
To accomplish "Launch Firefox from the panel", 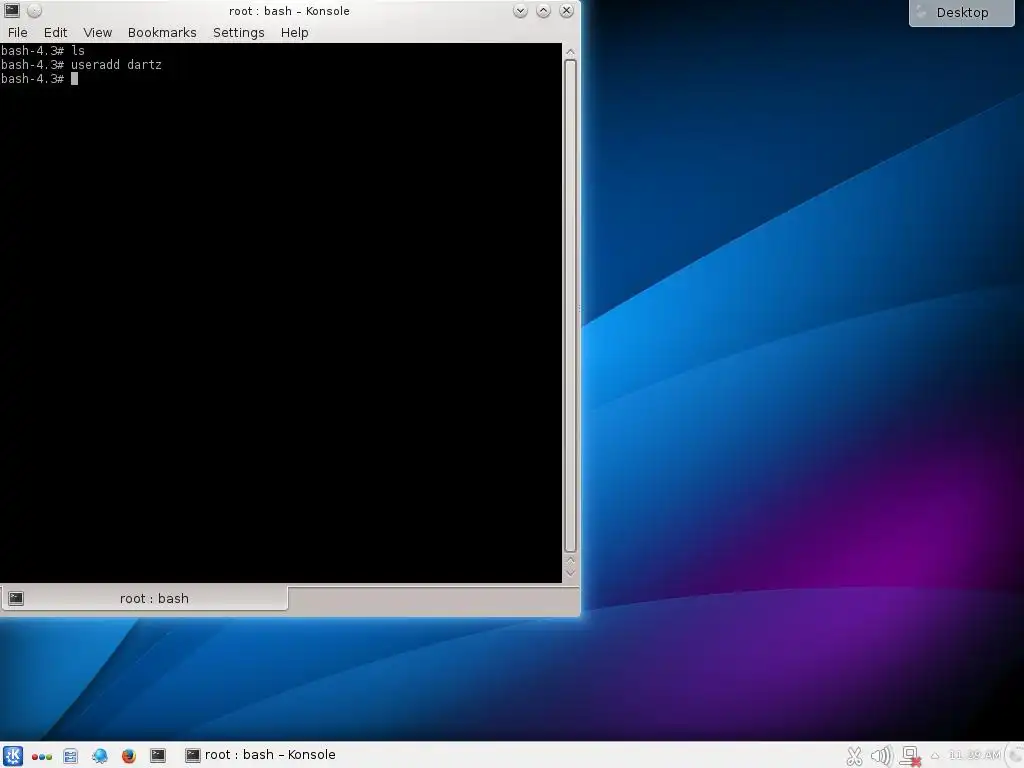I will pyautogui.click(x=129, y=756).
